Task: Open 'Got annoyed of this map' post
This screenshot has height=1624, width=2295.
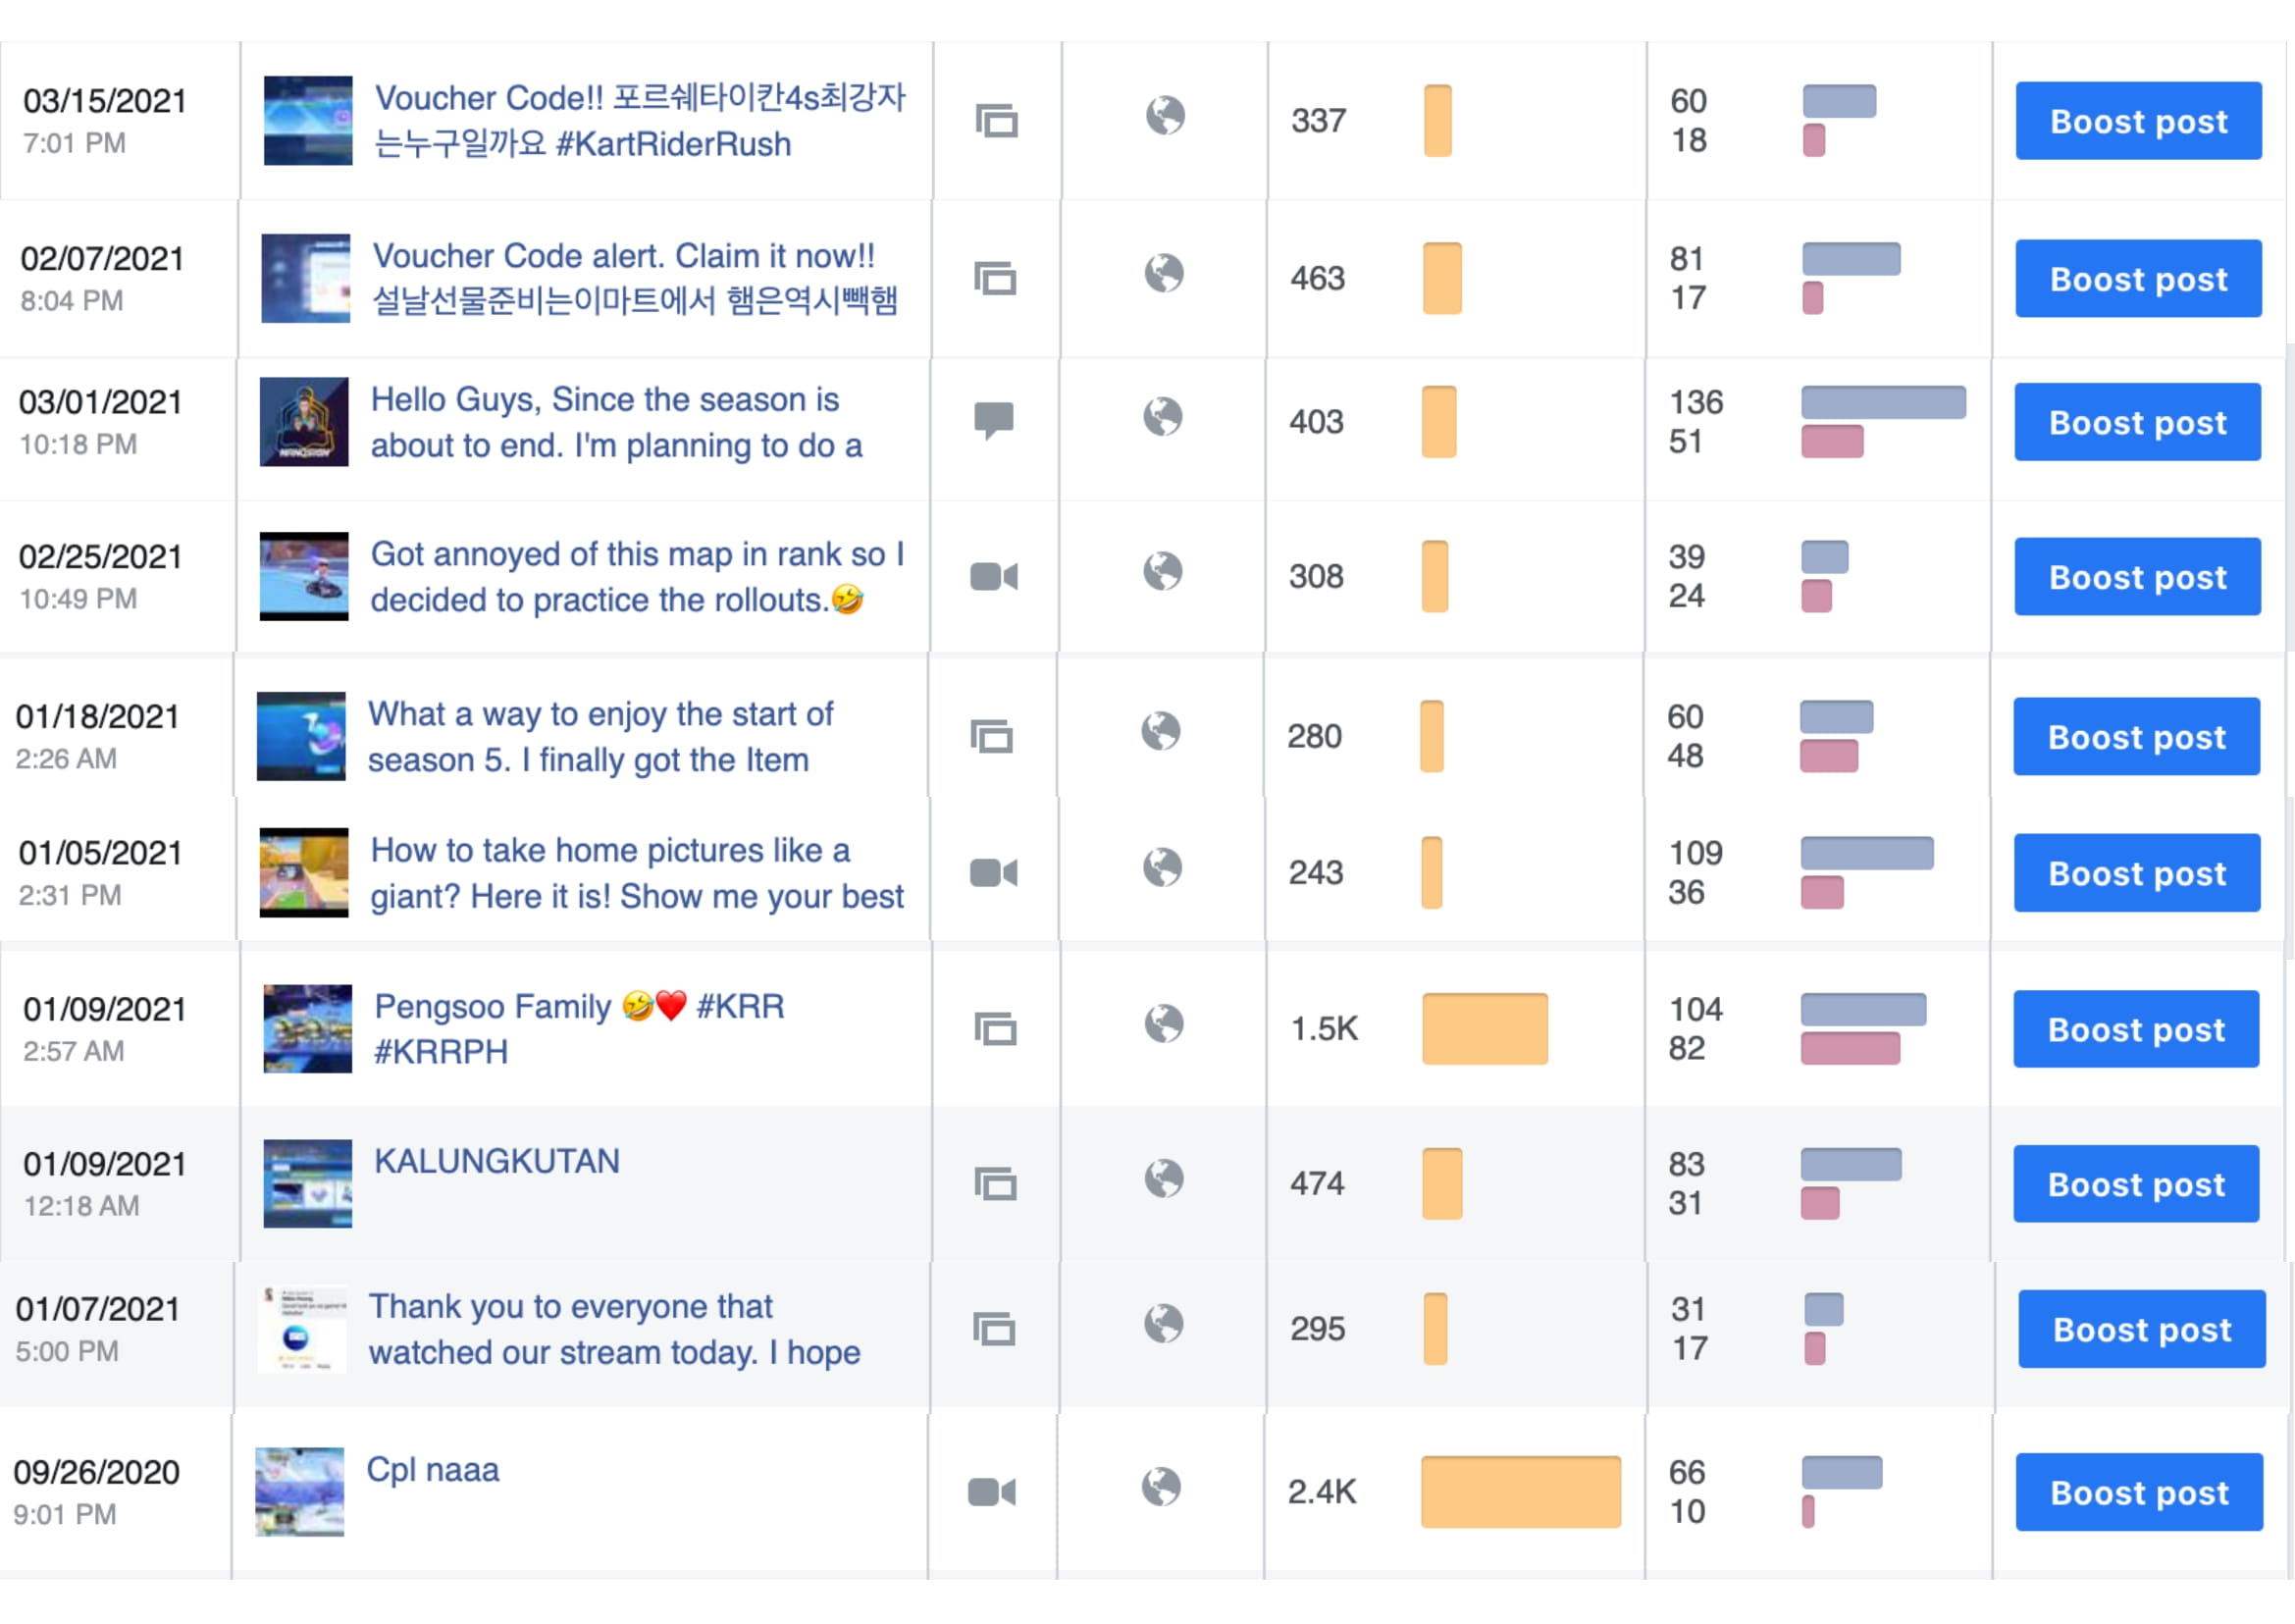Action: (637, 577)
